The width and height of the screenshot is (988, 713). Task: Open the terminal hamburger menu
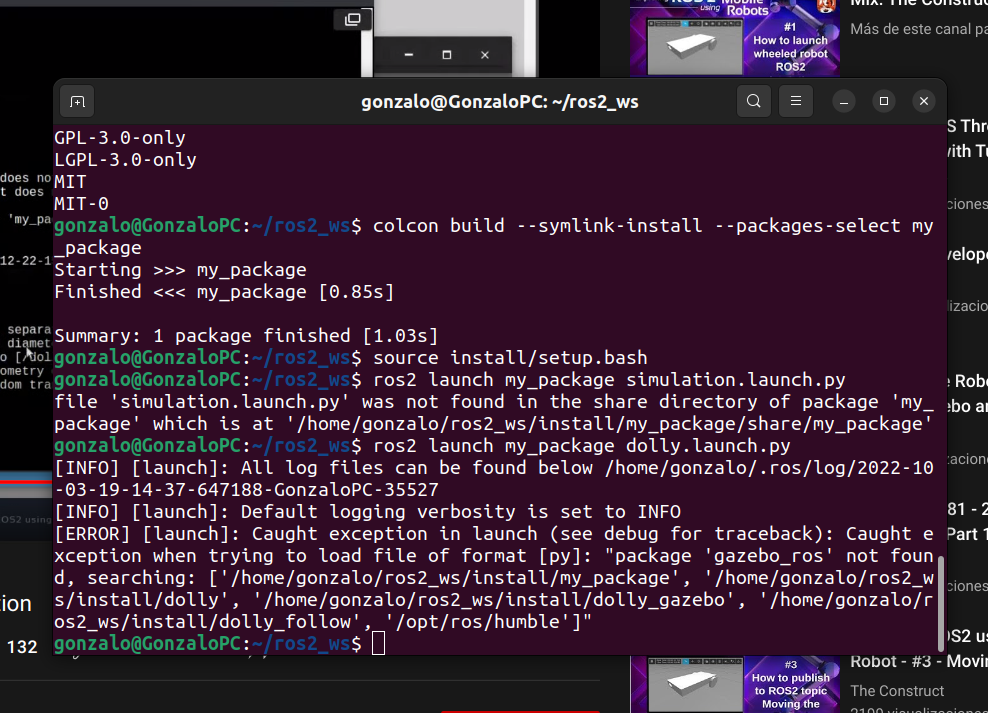[796, 101]
